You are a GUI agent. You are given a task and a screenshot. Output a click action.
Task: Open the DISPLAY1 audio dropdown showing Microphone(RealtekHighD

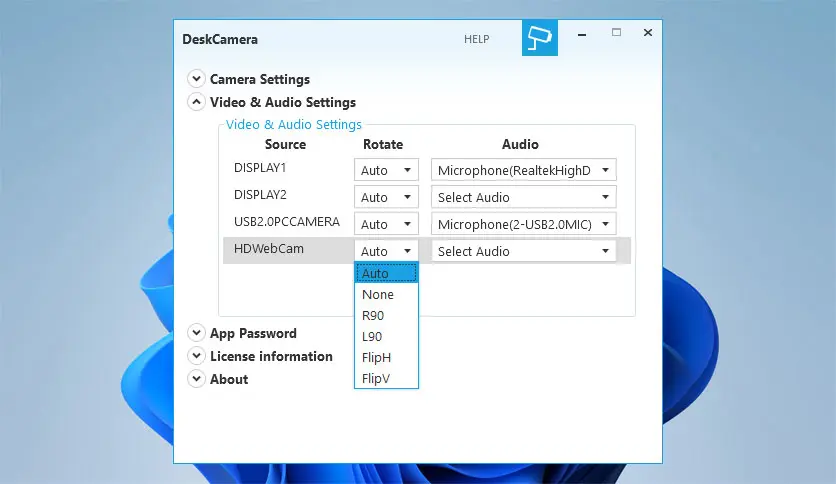pos(524,170)
